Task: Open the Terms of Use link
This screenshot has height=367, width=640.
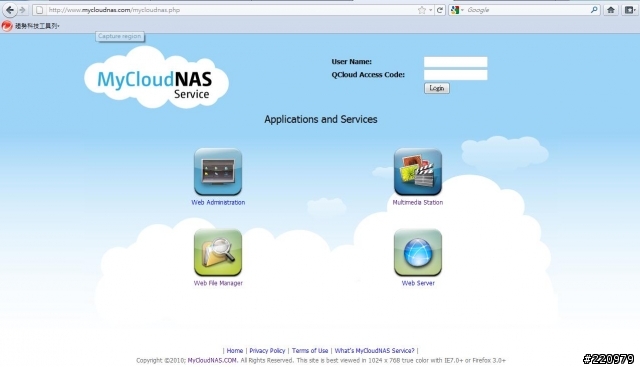Action: 310,351
